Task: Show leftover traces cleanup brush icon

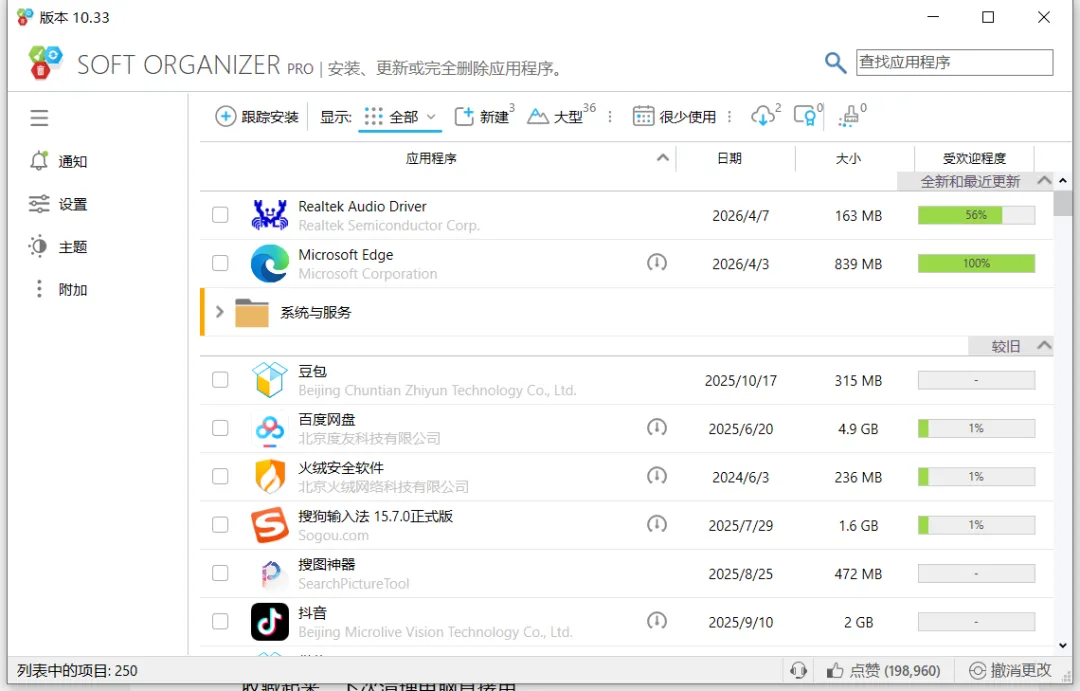Action: pyautogui.click(x=851, y=116)
